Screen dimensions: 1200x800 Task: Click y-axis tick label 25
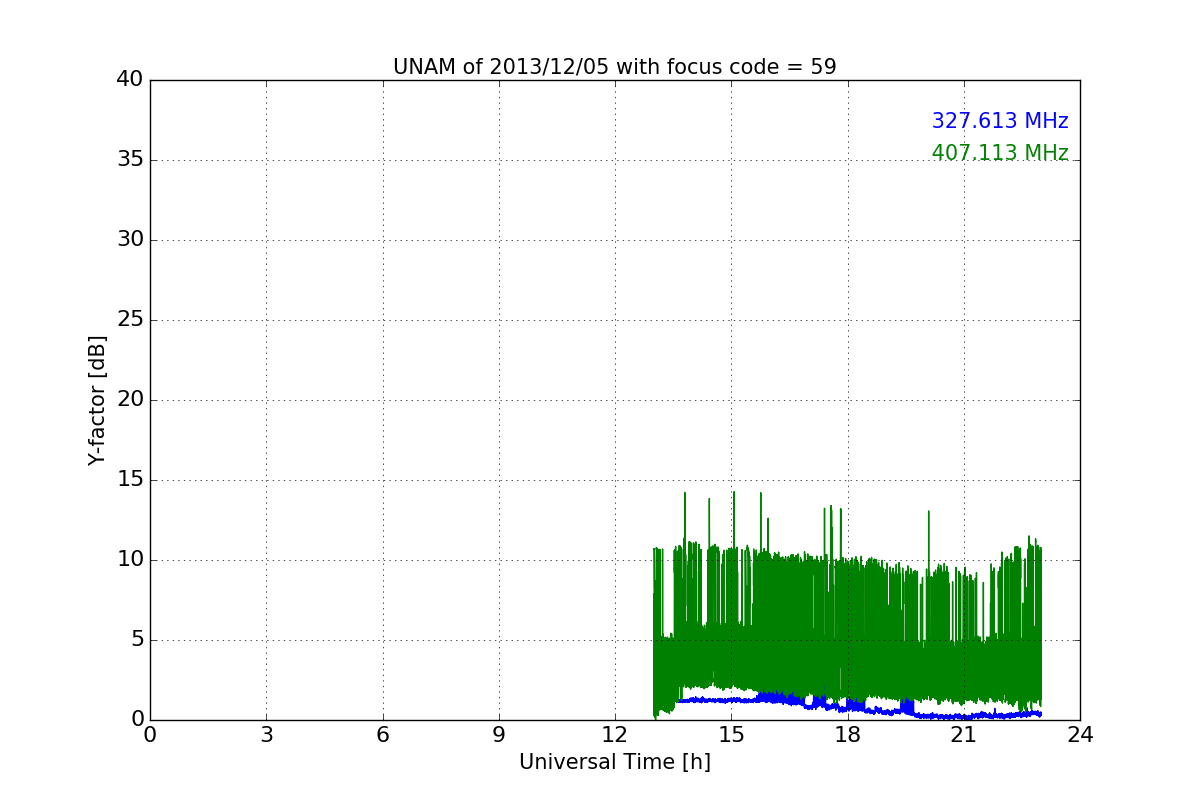130,319
